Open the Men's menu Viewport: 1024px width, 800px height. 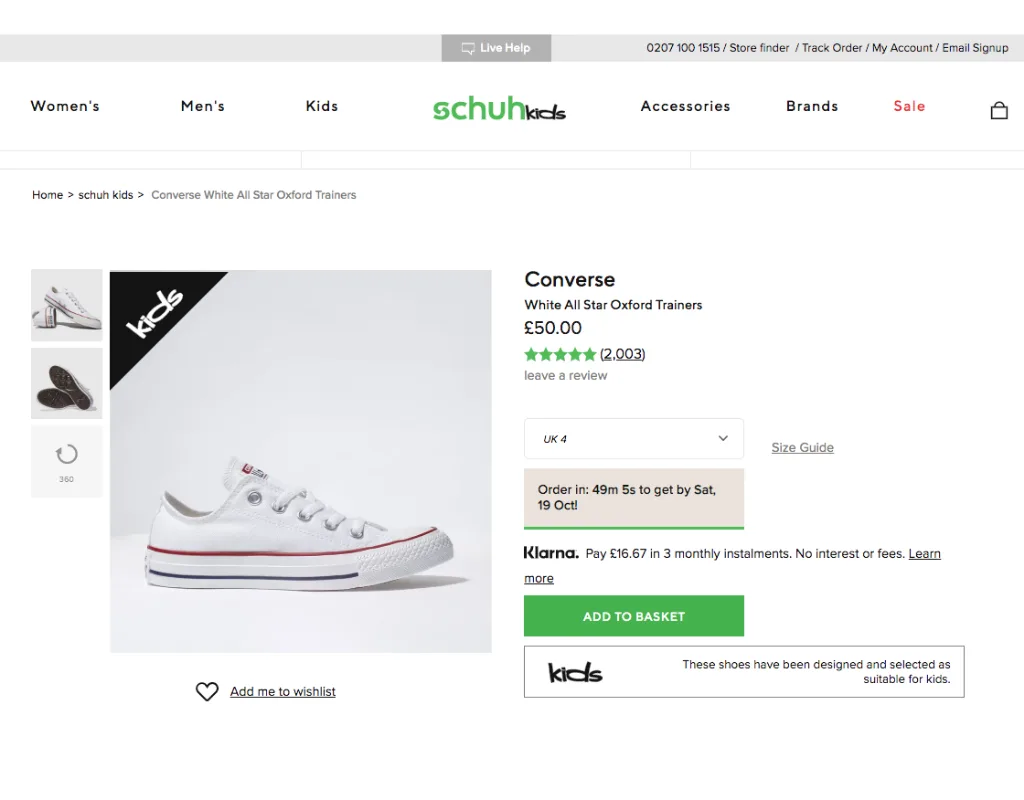click(203, 106)
